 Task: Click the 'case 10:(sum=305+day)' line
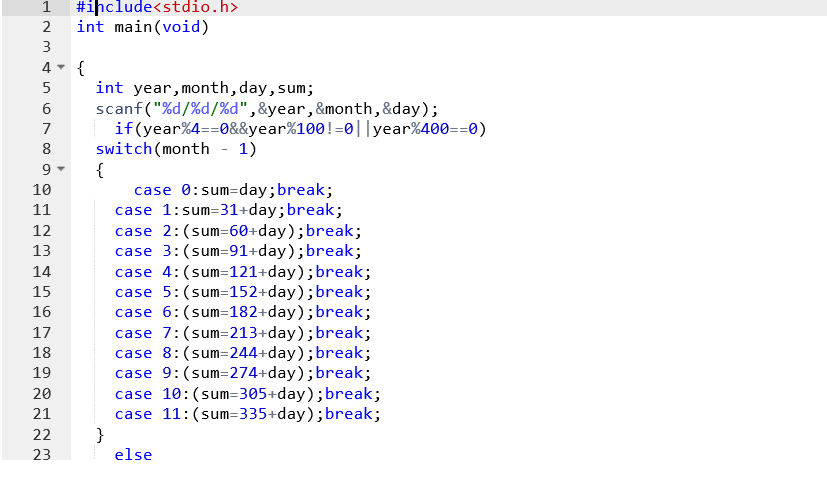(x=248, y=394)
